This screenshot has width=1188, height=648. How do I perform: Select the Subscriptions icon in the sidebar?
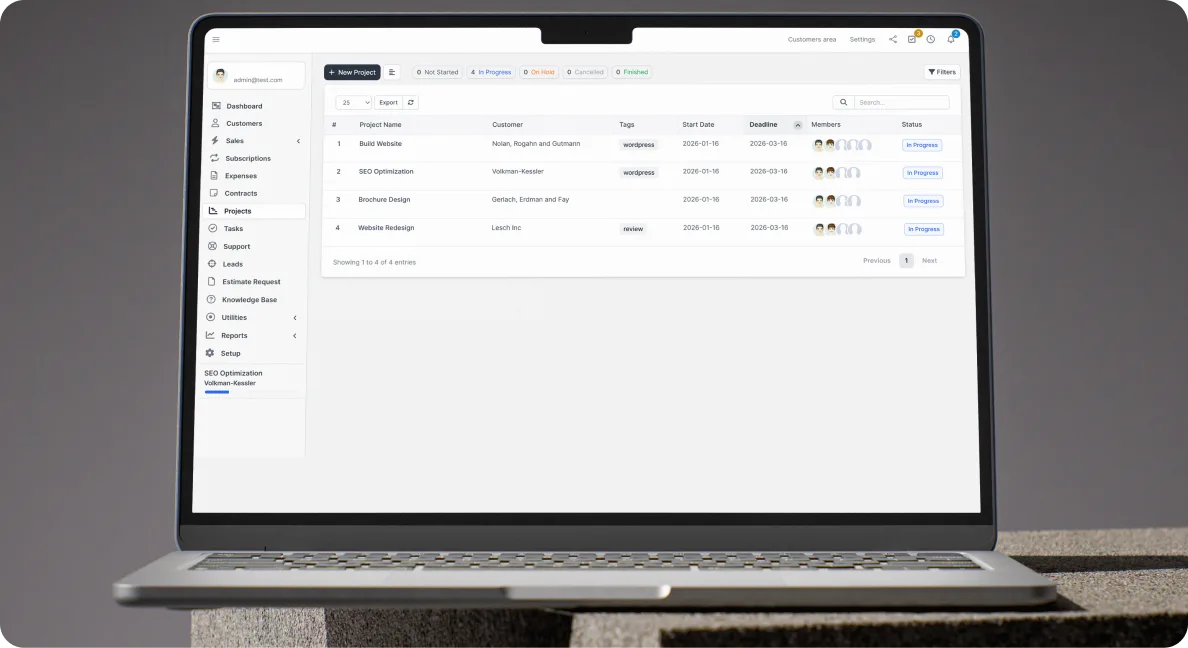[216, 158]
